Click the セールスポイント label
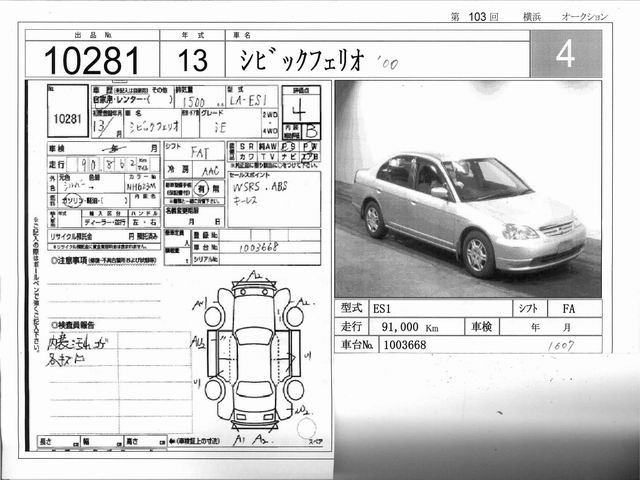 tap(250, 175)
